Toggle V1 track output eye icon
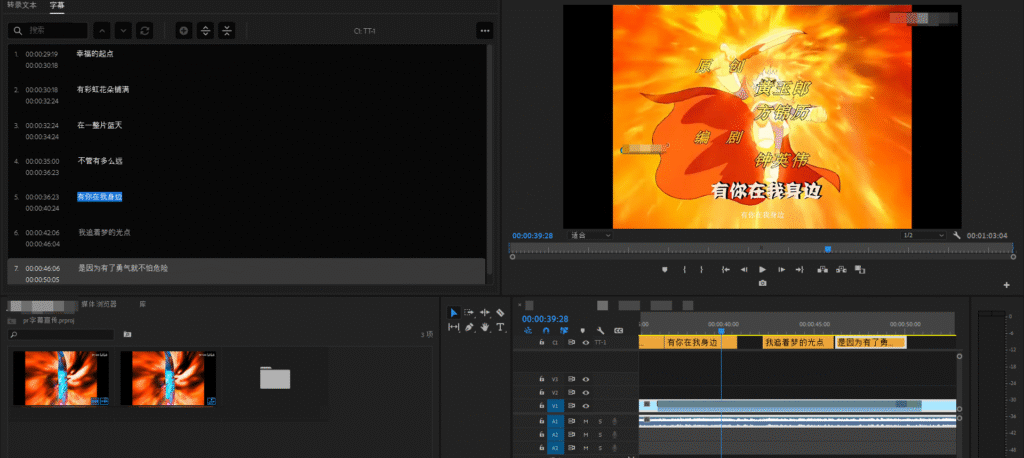The width and height of the screenshot is (1024, 458). [x=586, y=406]
